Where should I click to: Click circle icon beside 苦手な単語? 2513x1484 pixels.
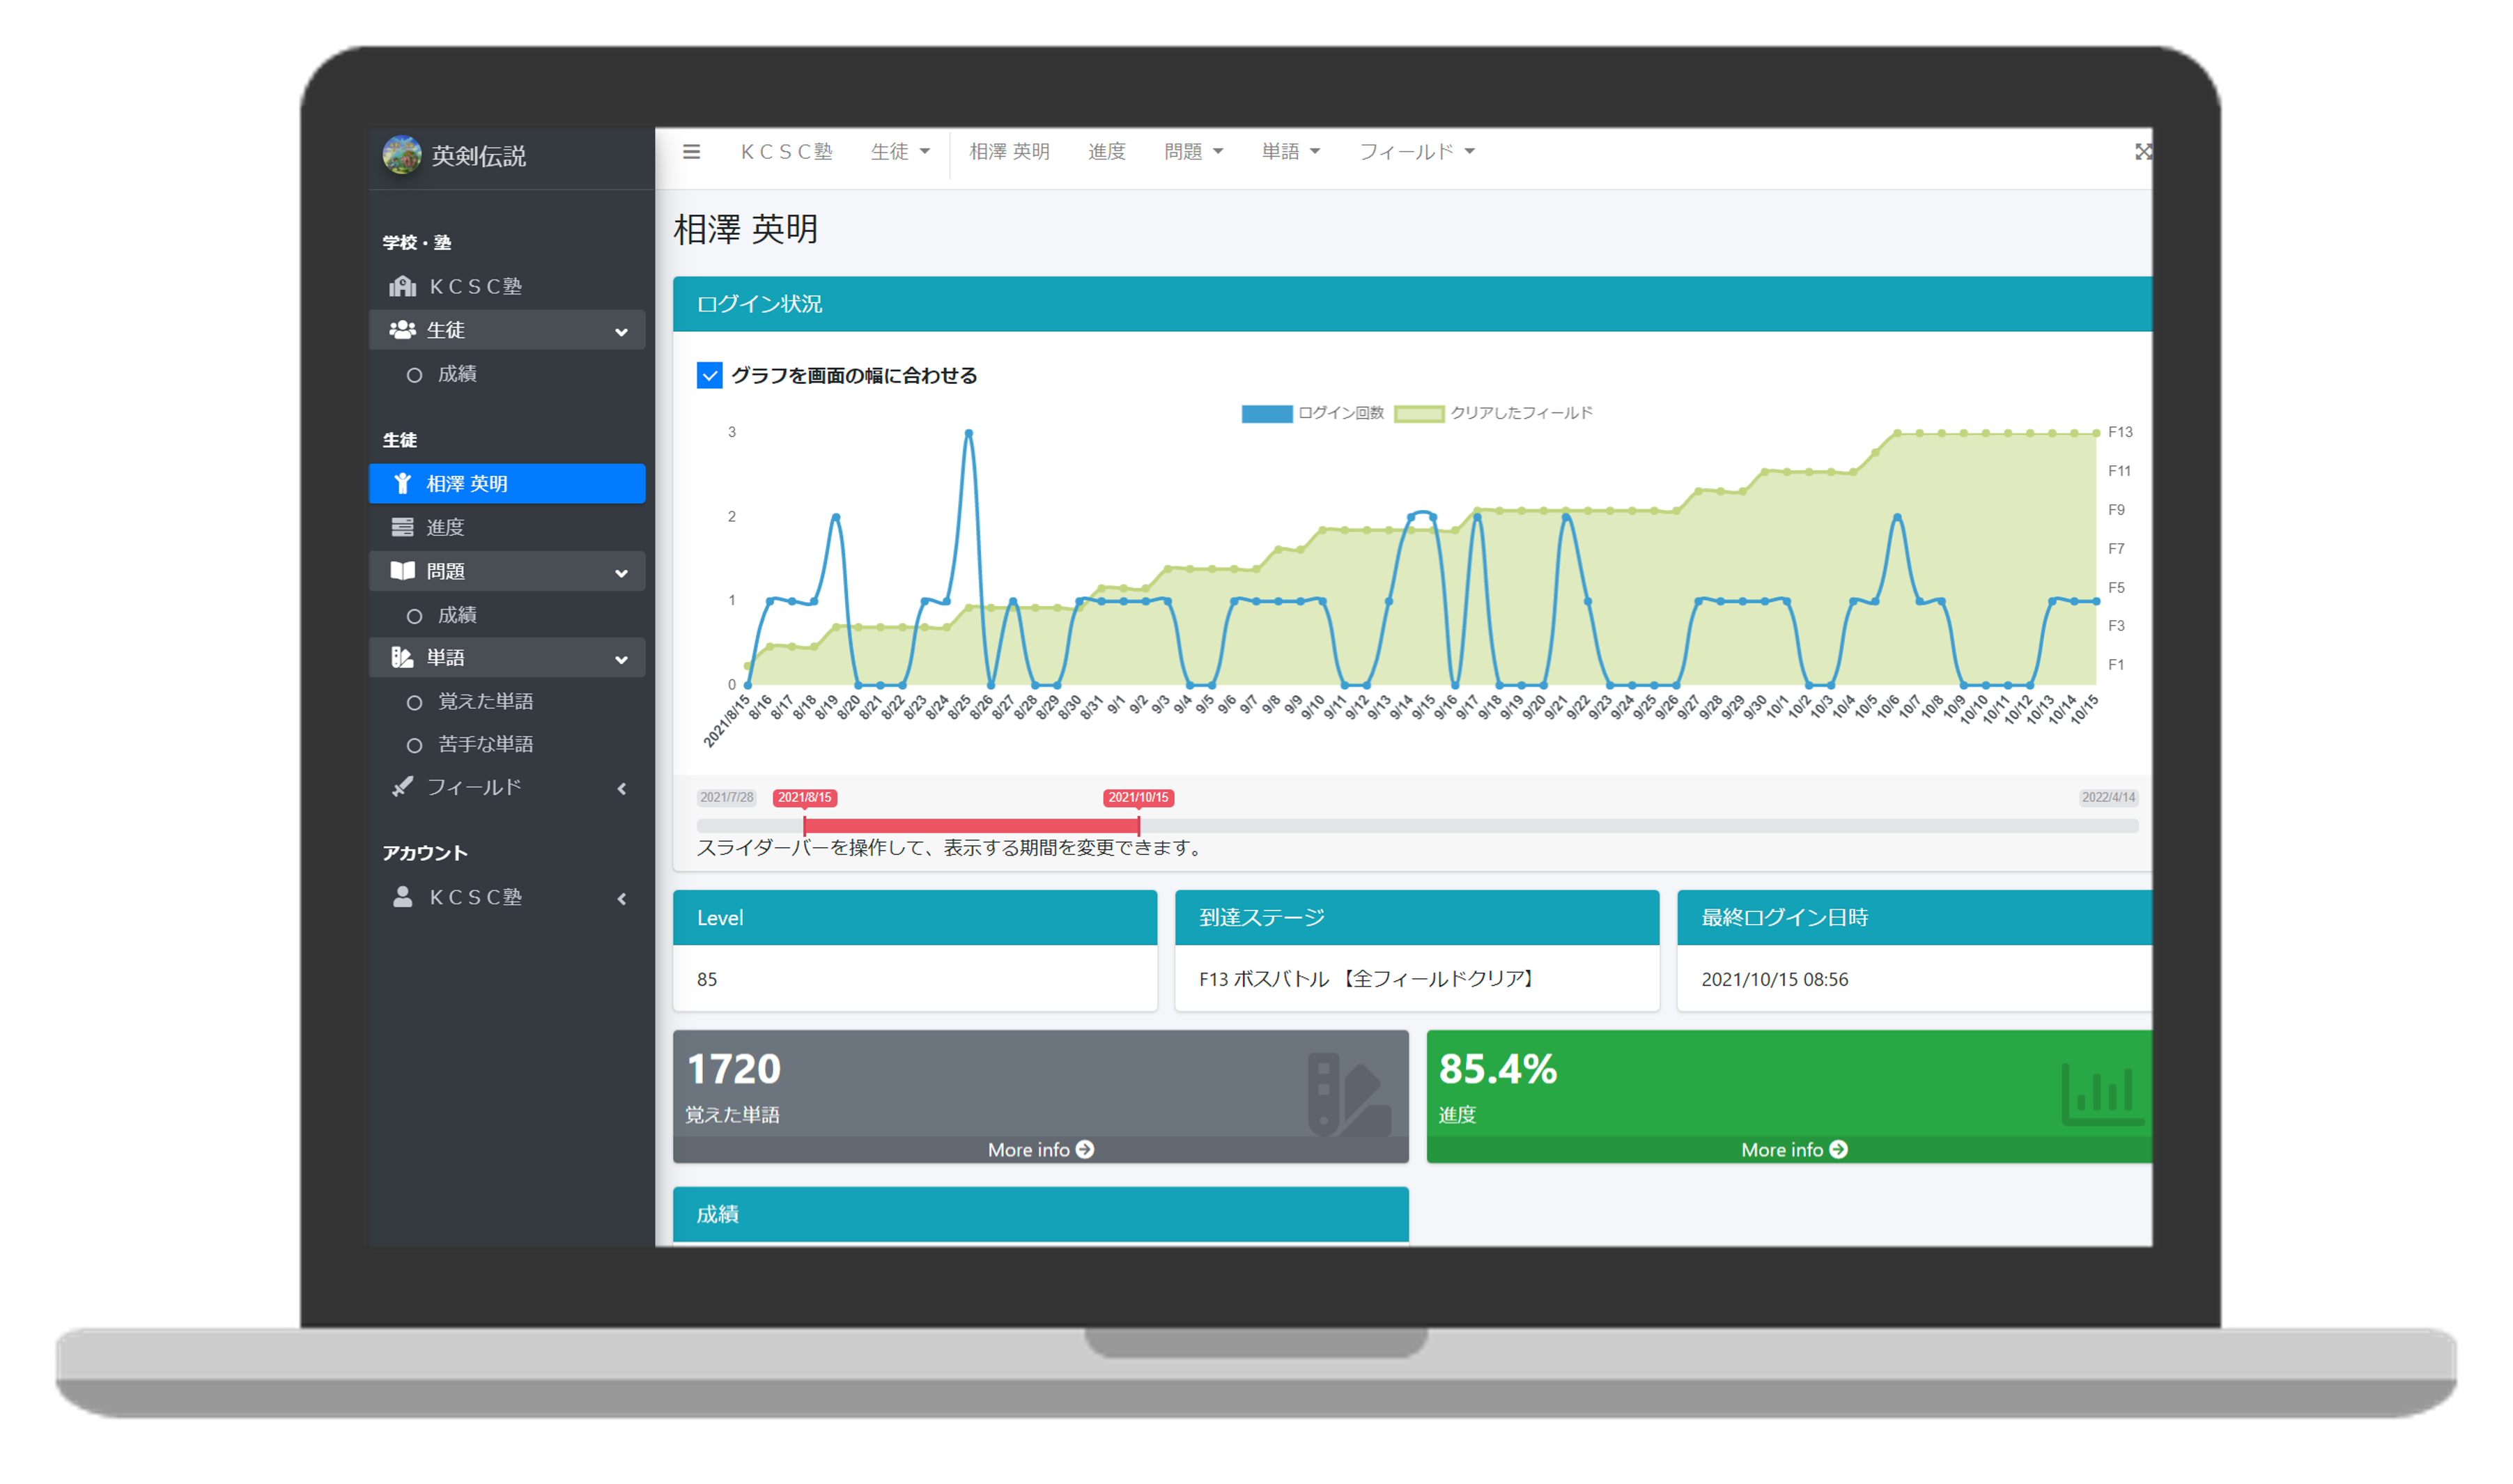click(414, 746)
